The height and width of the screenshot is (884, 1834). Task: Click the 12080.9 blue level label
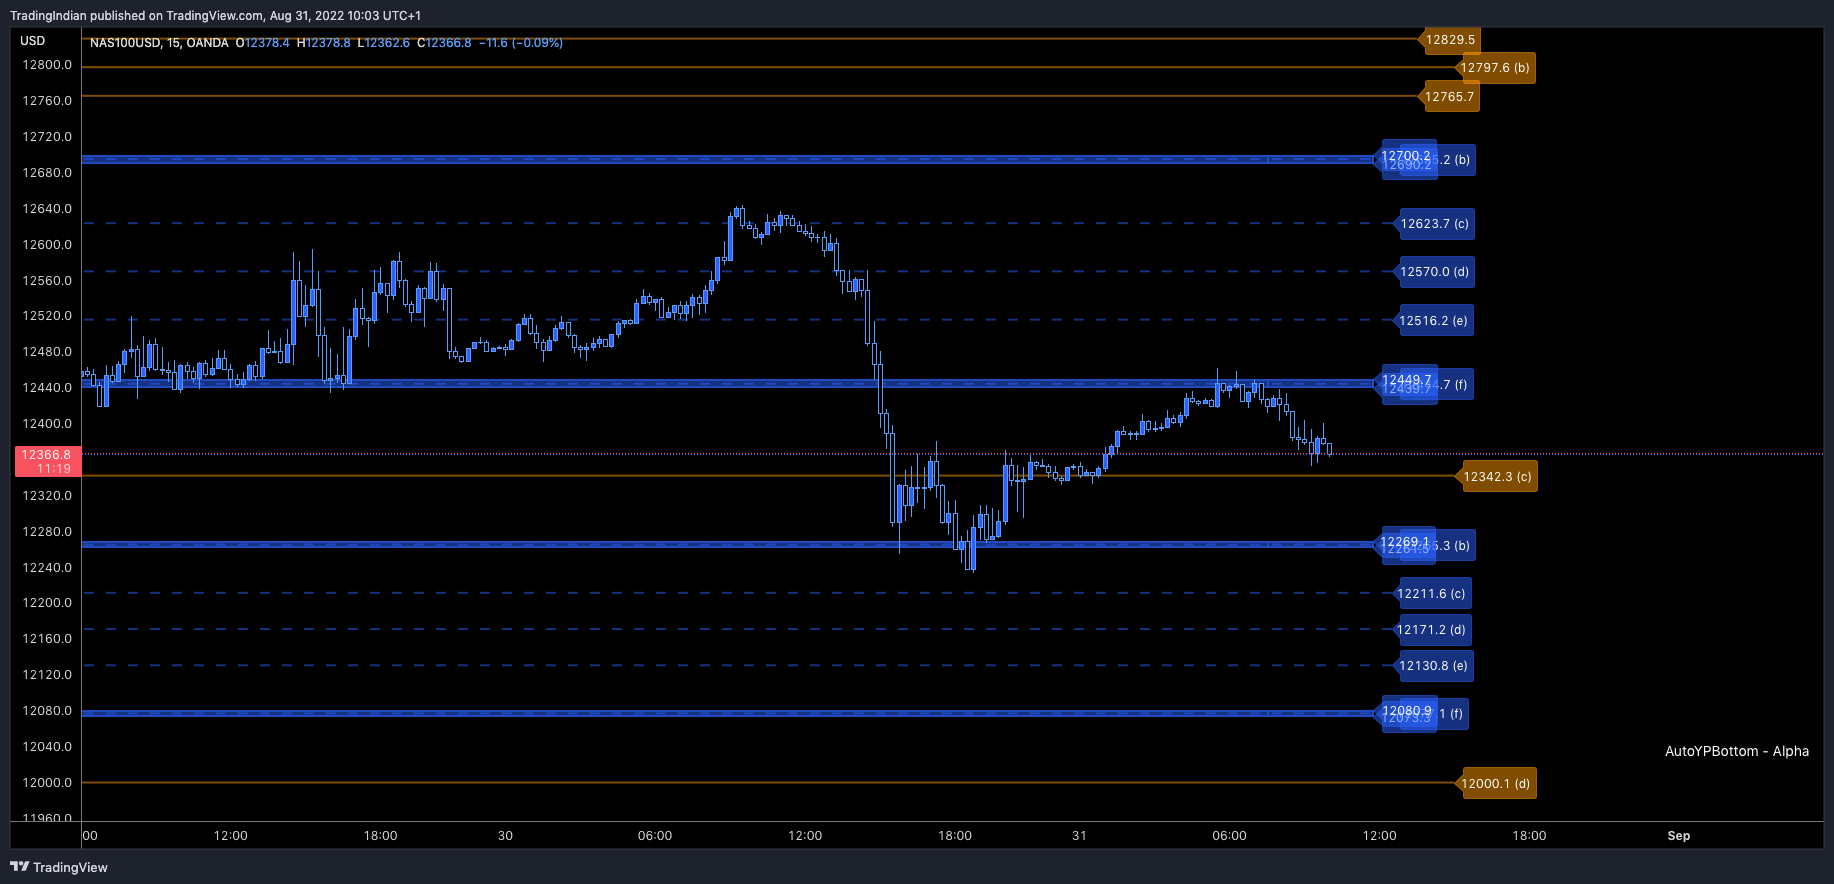click(x=1407, y=711)
